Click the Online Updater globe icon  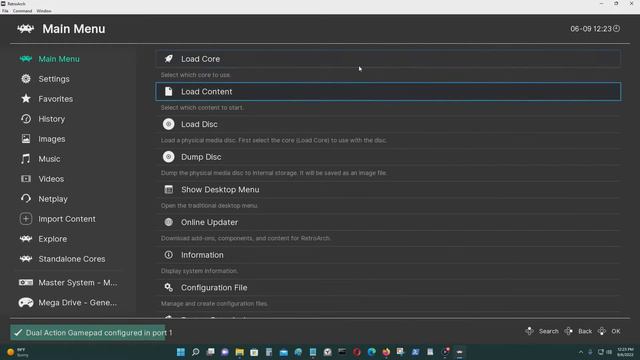[x=169, y=222]
